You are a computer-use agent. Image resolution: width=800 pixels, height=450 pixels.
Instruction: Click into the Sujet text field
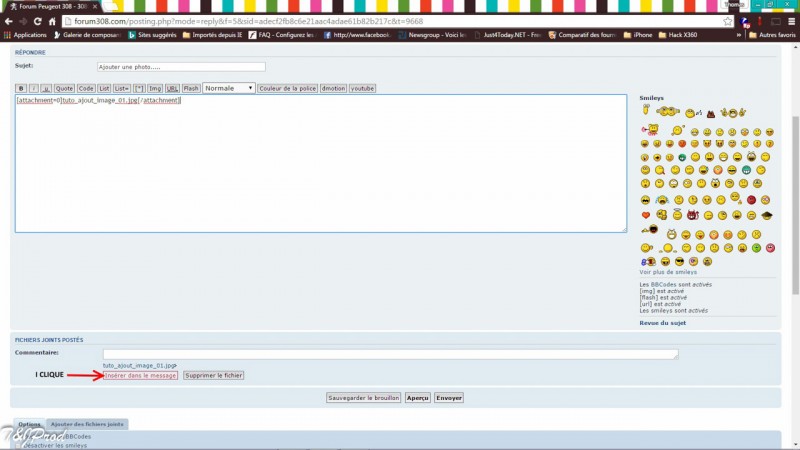pos(180,67)
